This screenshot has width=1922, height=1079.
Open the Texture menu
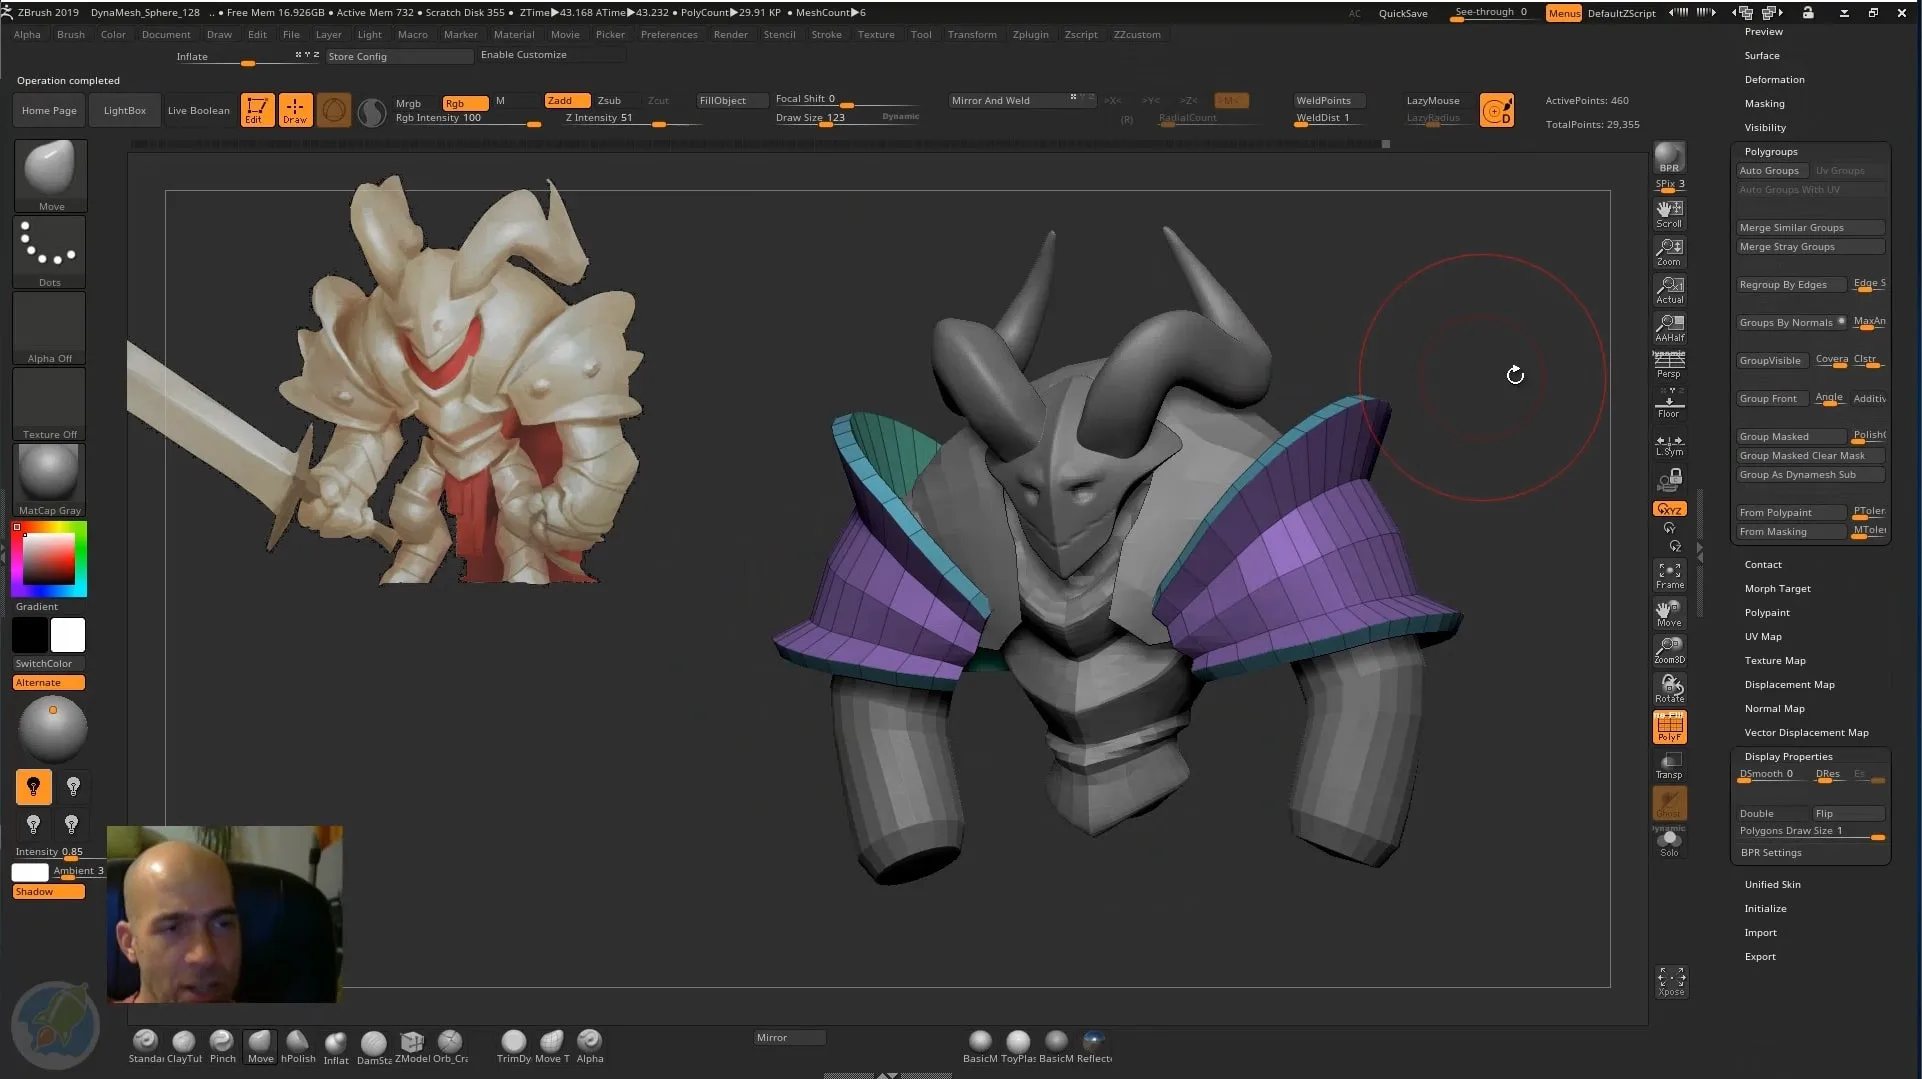tap(876, 34)
